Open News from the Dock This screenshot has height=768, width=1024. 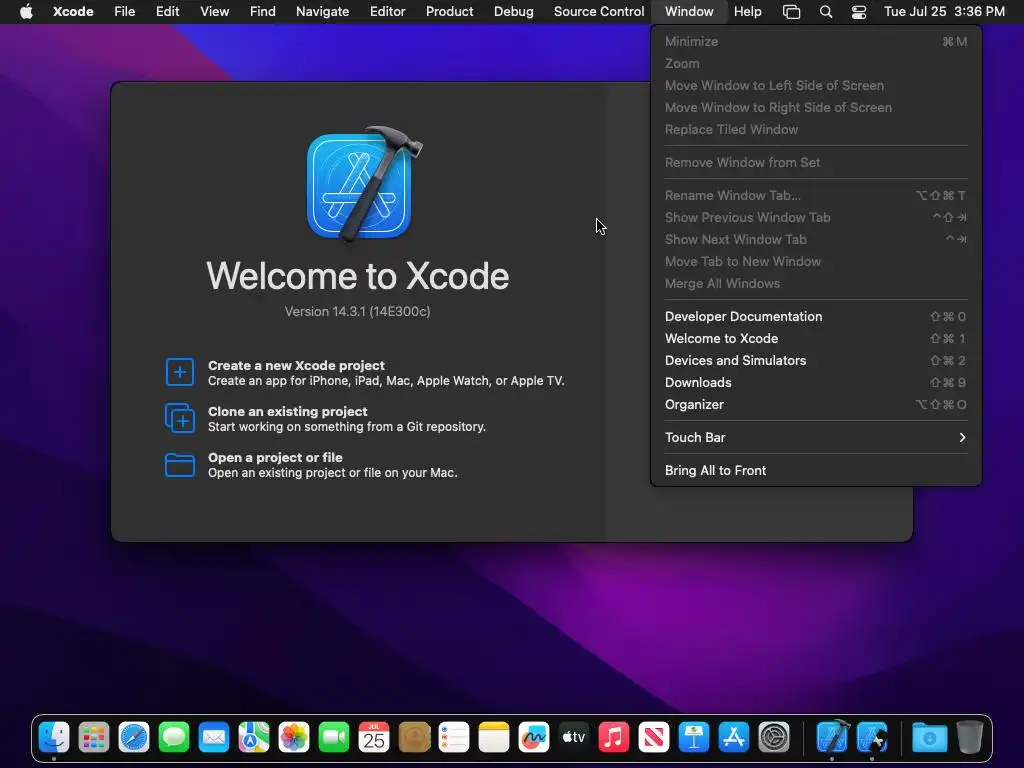(x=654, y=738)
